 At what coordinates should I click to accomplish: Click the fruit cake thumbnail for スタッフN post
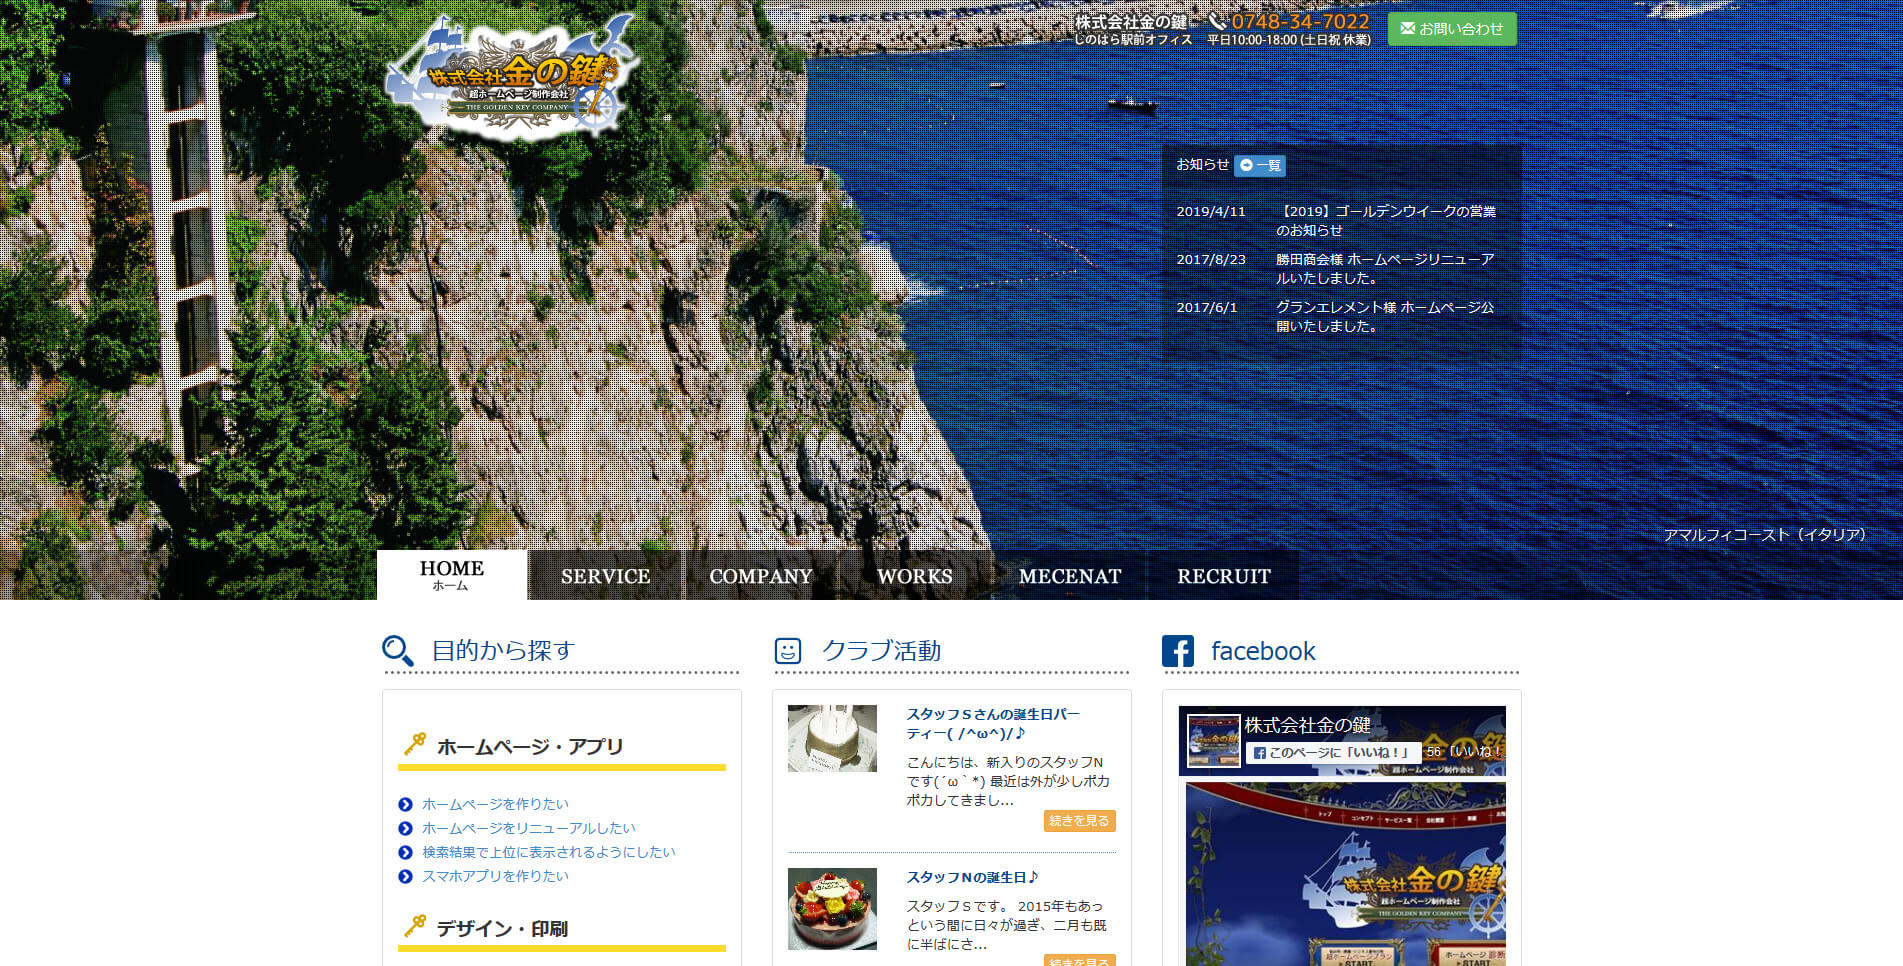(832, 909)
